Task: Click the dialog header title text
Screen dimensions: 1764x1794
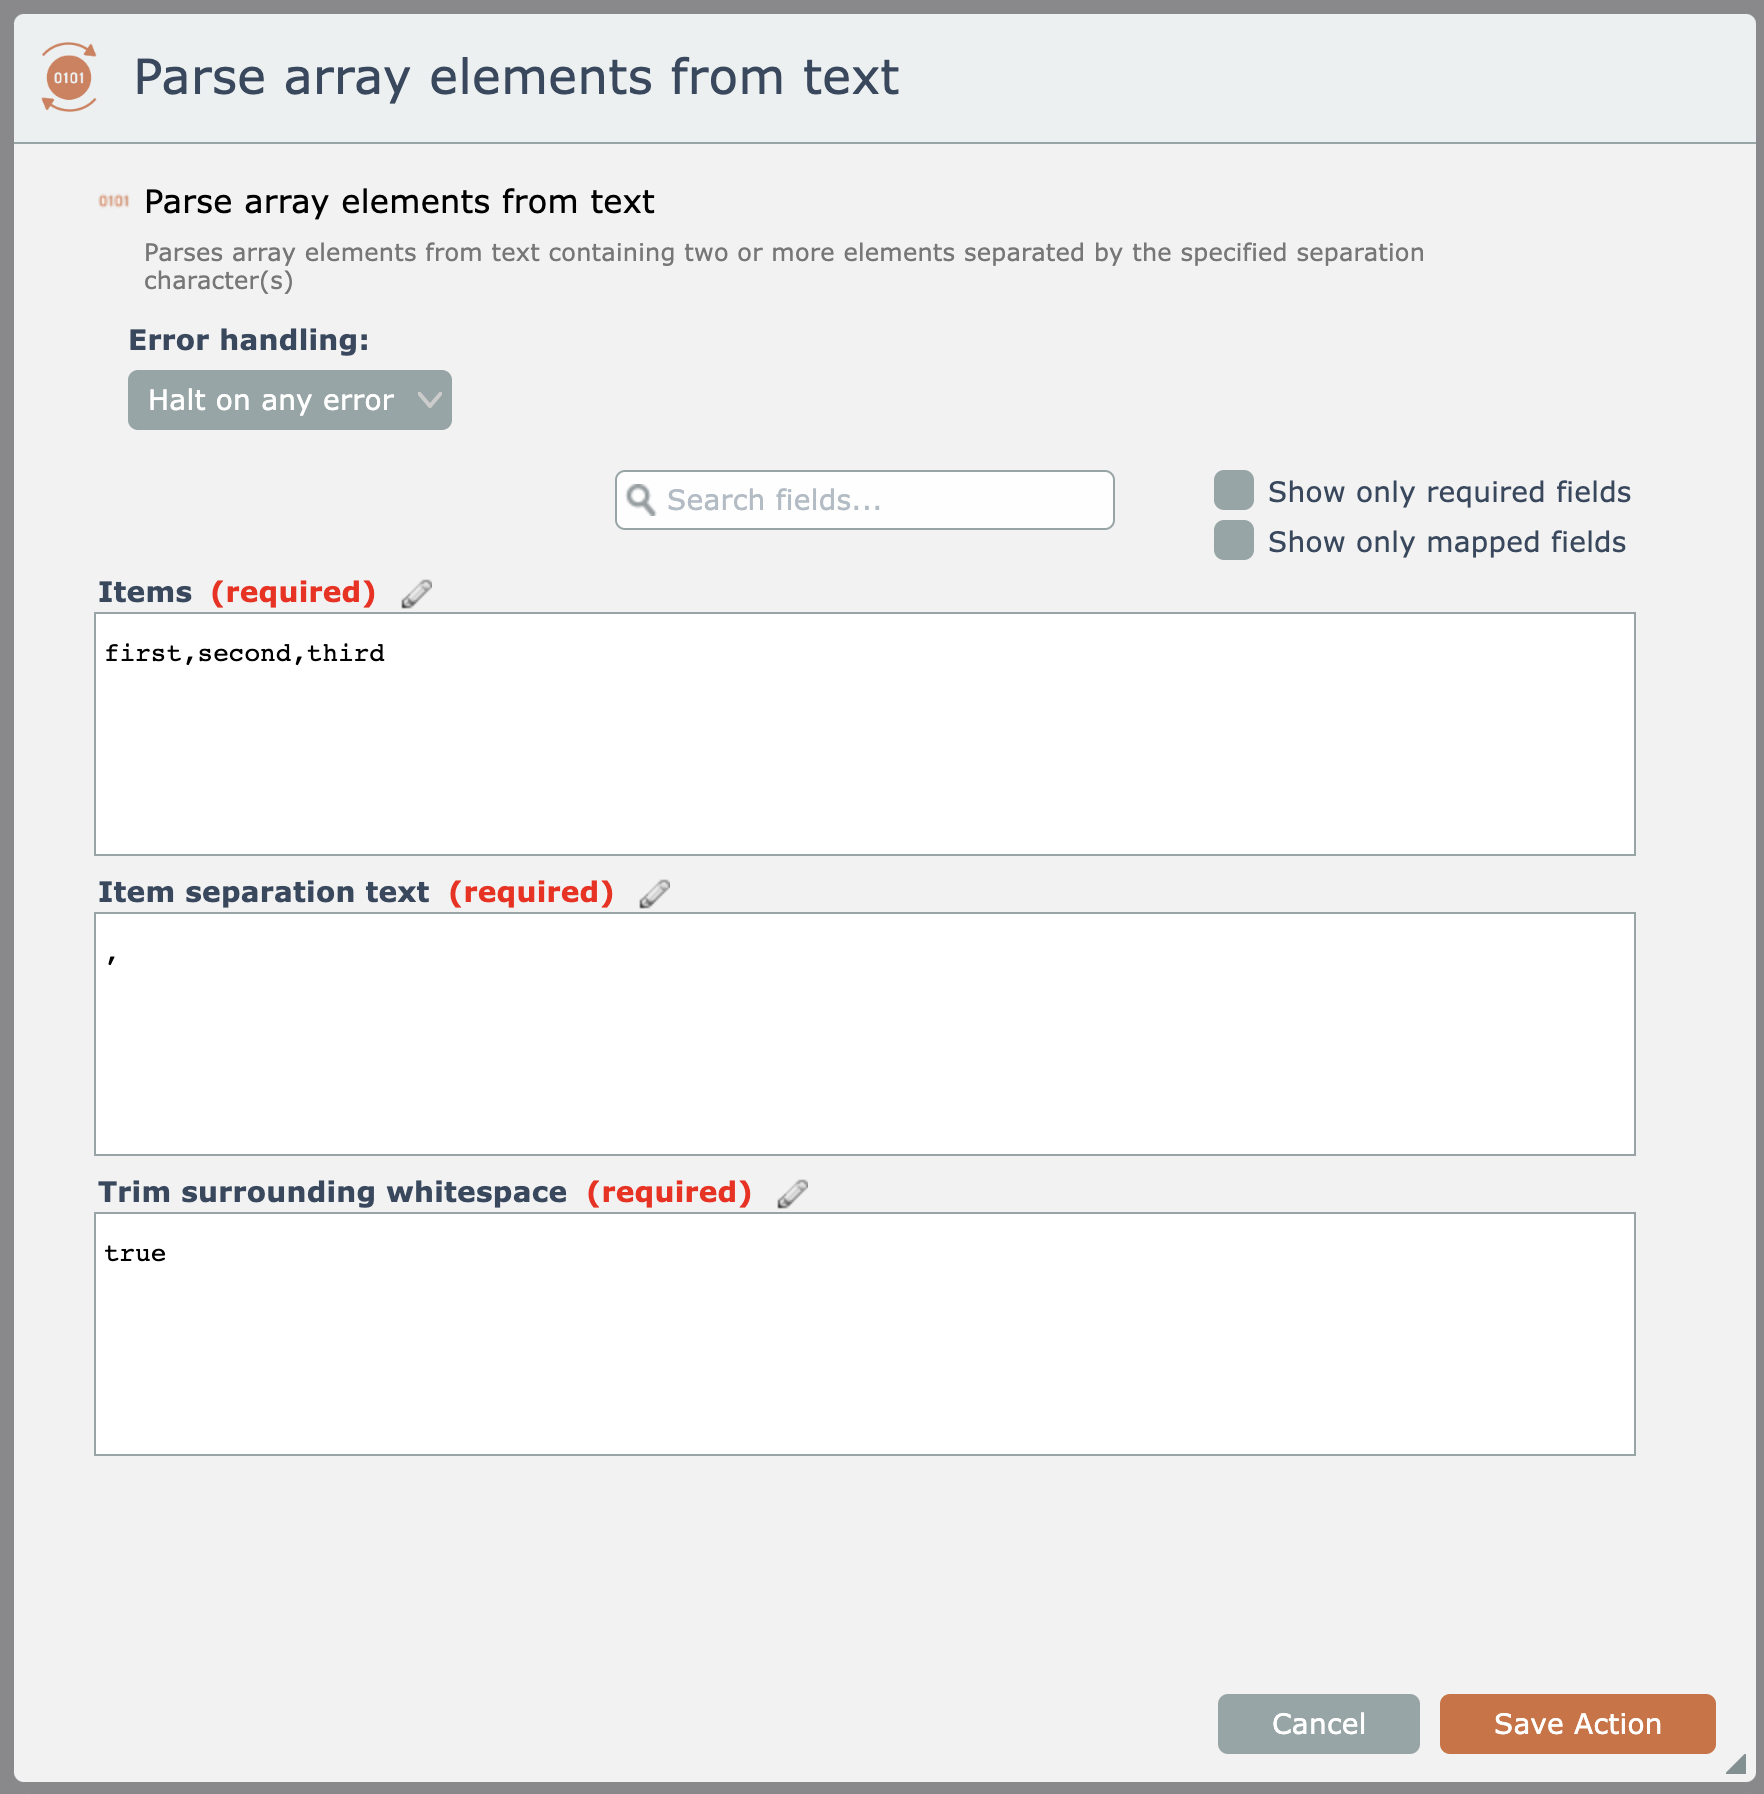Action: click(516, 77)
